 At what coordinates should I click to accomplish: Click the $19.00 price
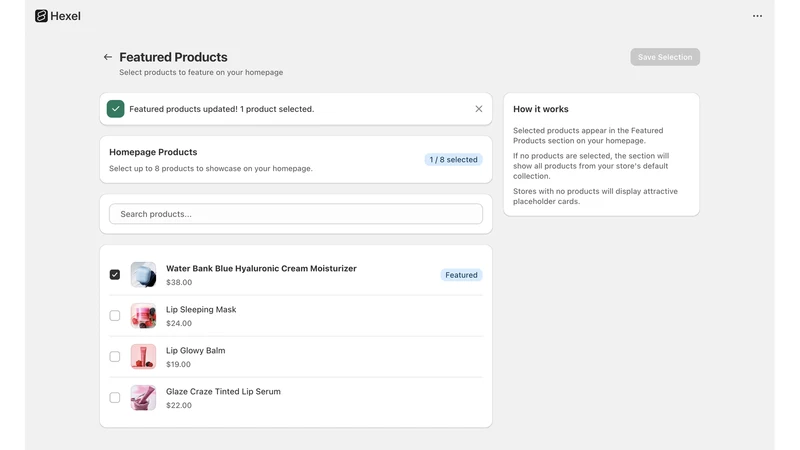pyautogui.click(x=179, y=364)
